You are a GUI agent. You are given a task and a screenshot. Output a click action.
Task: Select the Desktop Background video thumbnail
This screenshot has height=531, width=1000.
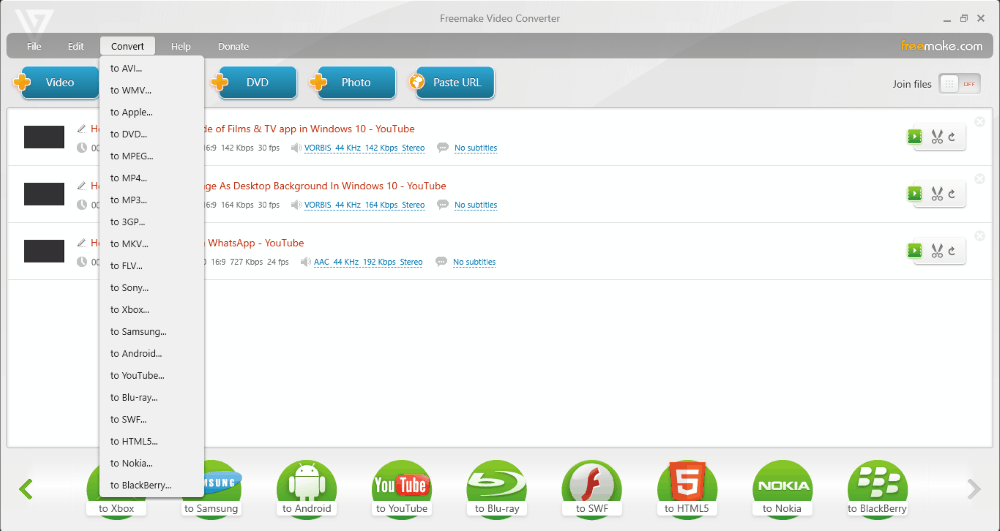[44, 194]
